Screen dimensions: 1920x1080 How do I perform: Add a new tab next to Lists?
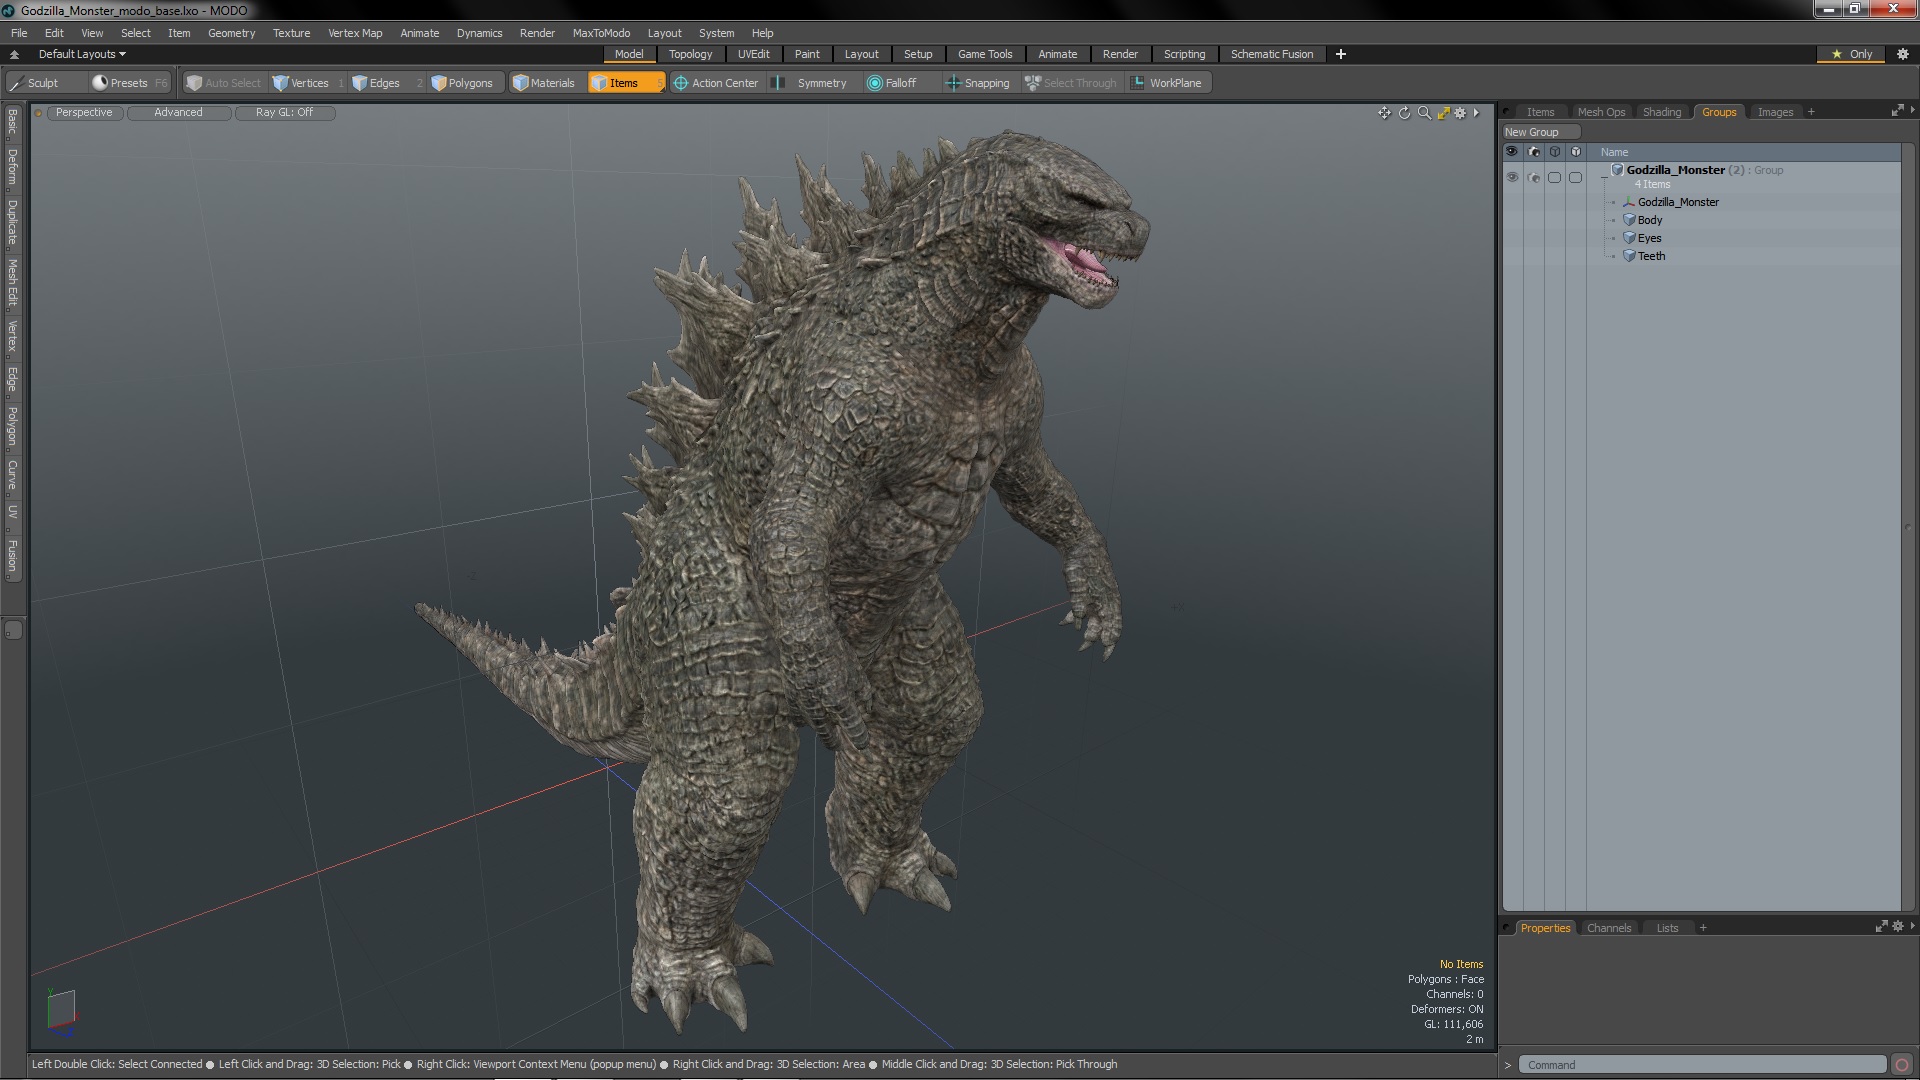click(x=1703, y=928)
